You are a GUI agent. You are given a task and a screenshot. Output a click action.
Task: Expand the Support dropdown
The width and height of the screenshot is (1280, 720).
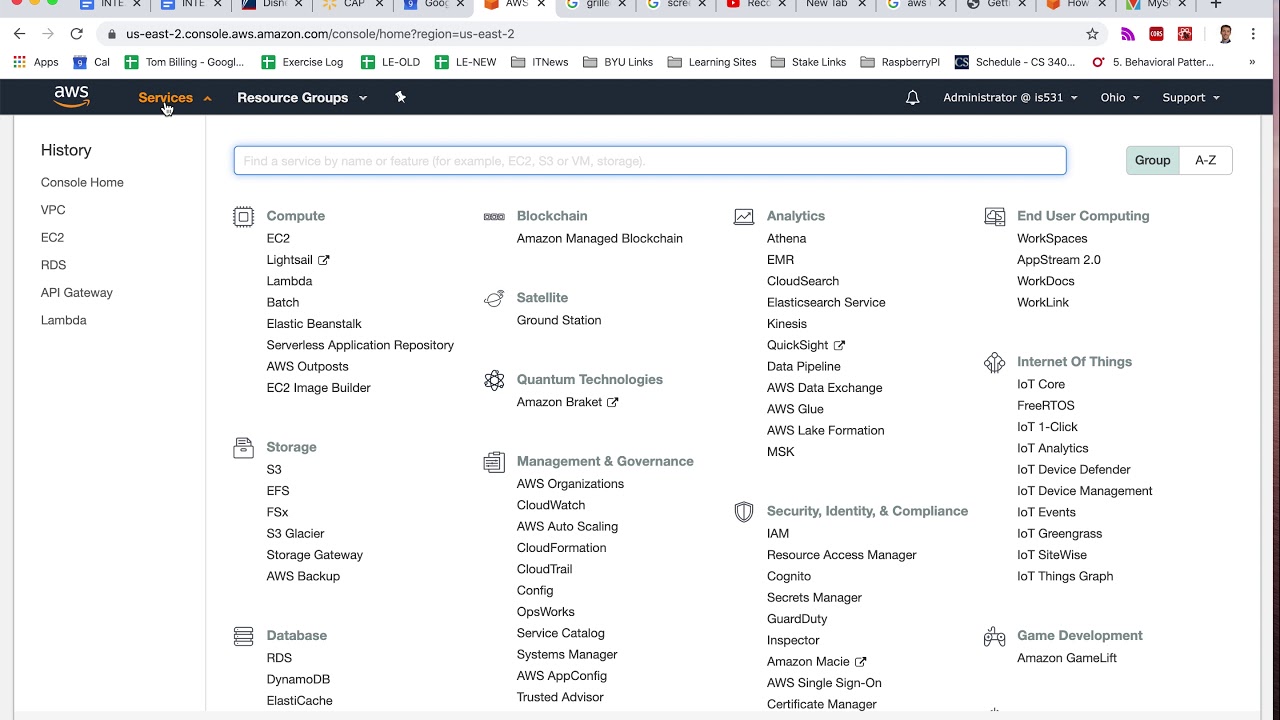click(x=1191, y=97)
